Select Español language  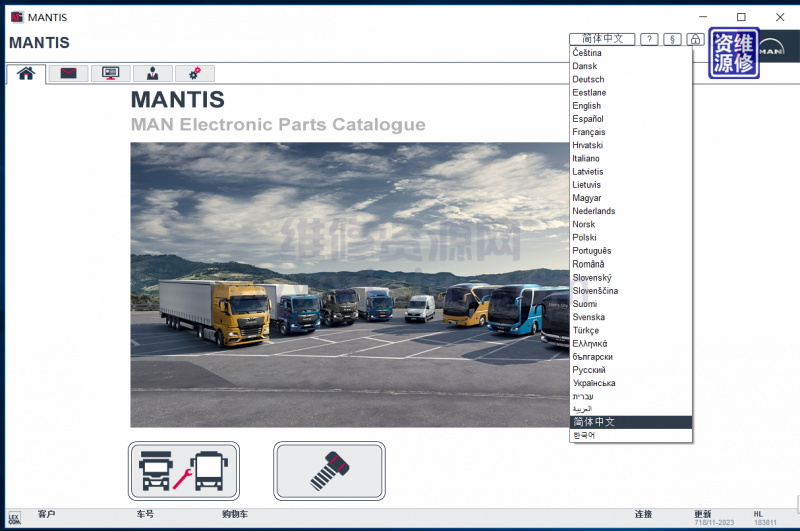631,119
